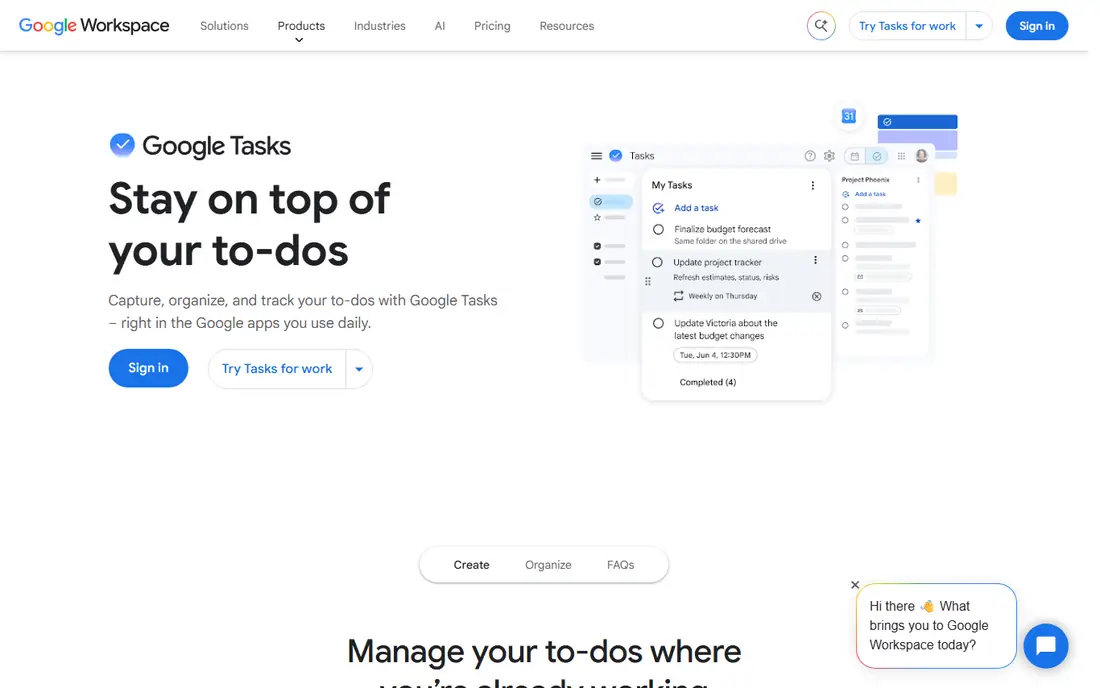
Task: Click the plus icon in Tasks sidebar
Action: (597, 180)
